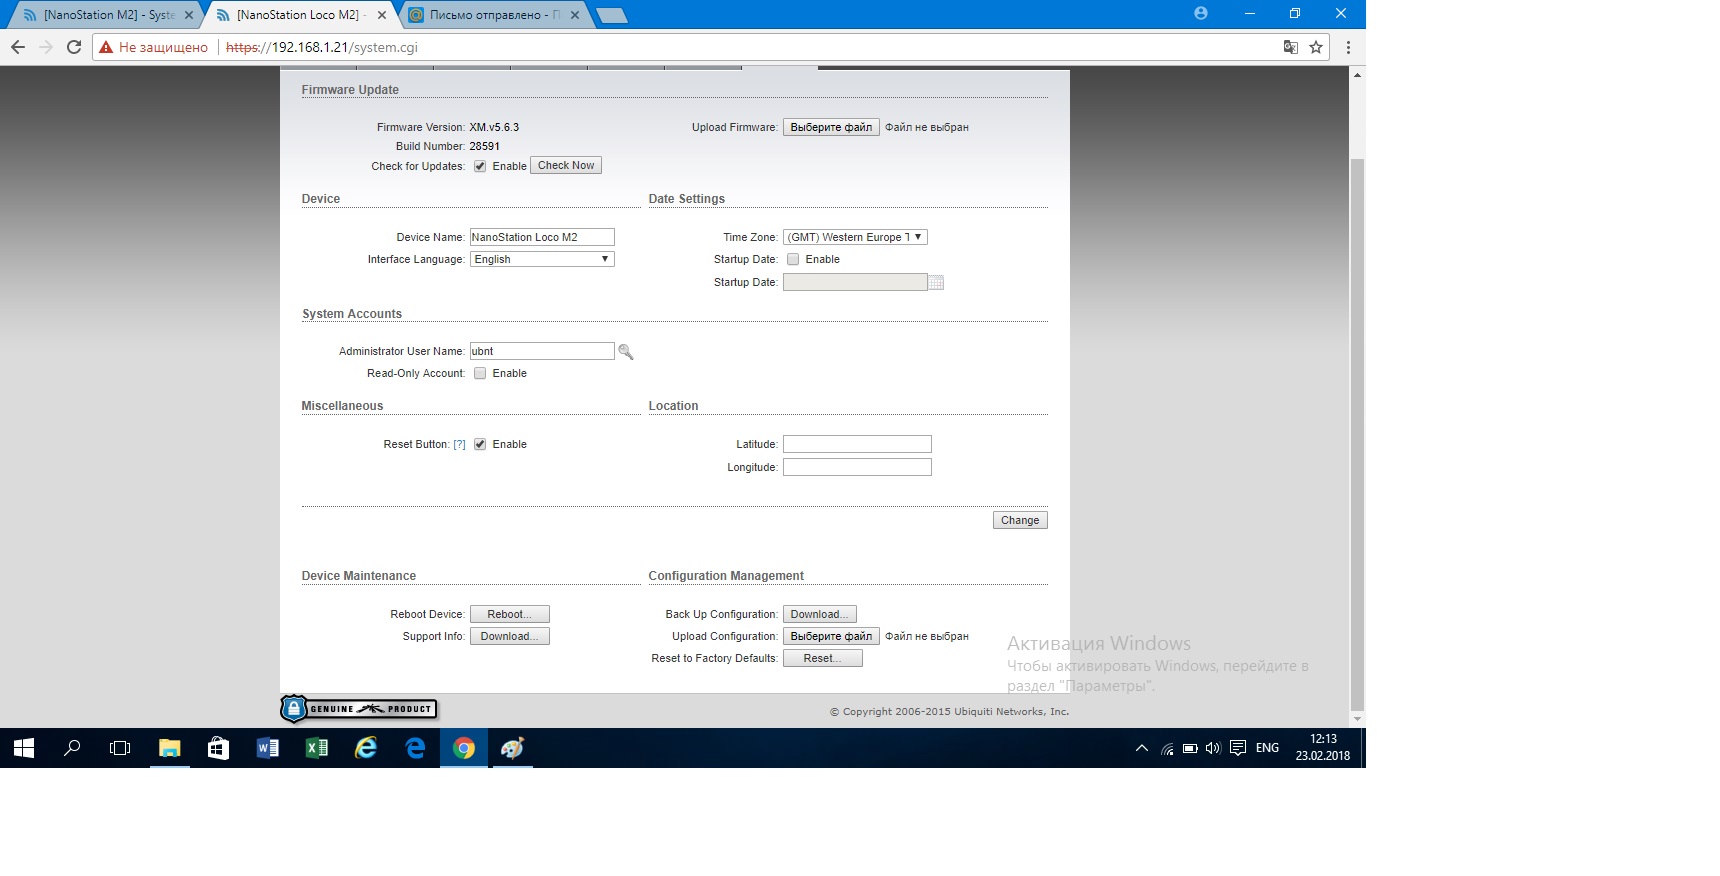Click the volume speaker icon in tray
The image size is (1720, 876).
pos(1213,748)
